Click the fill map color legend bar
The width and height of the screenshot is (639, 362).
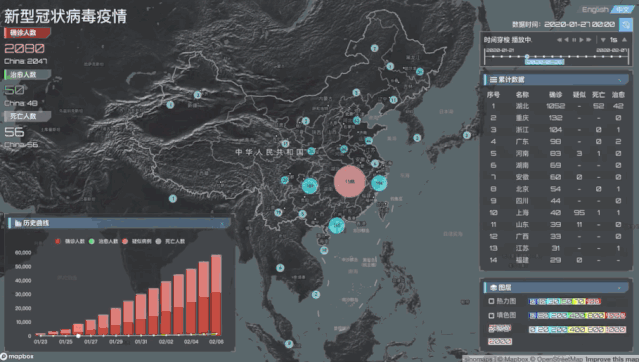577,316
